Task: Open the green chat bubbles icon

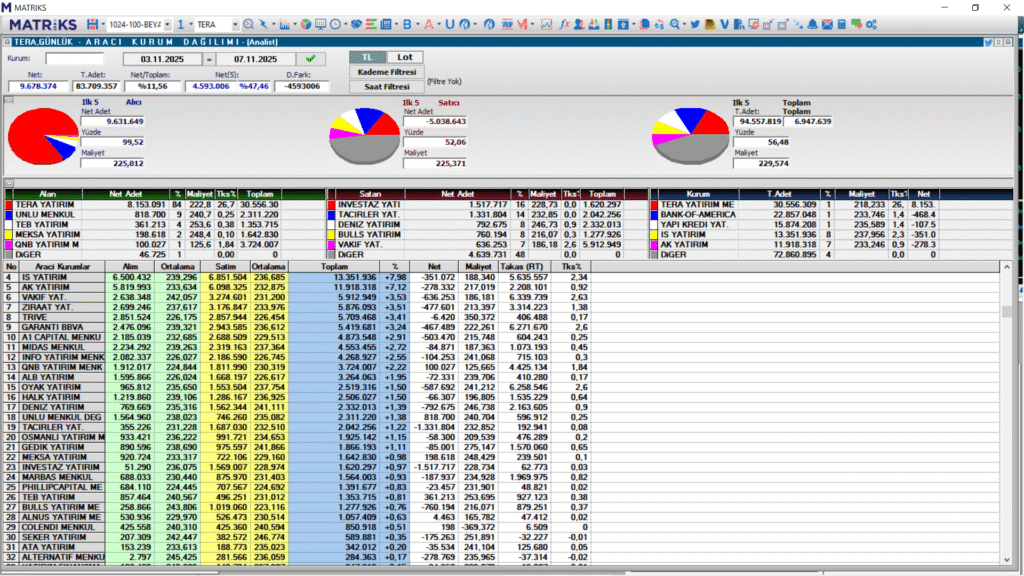Action: click(x=857, y=24)
